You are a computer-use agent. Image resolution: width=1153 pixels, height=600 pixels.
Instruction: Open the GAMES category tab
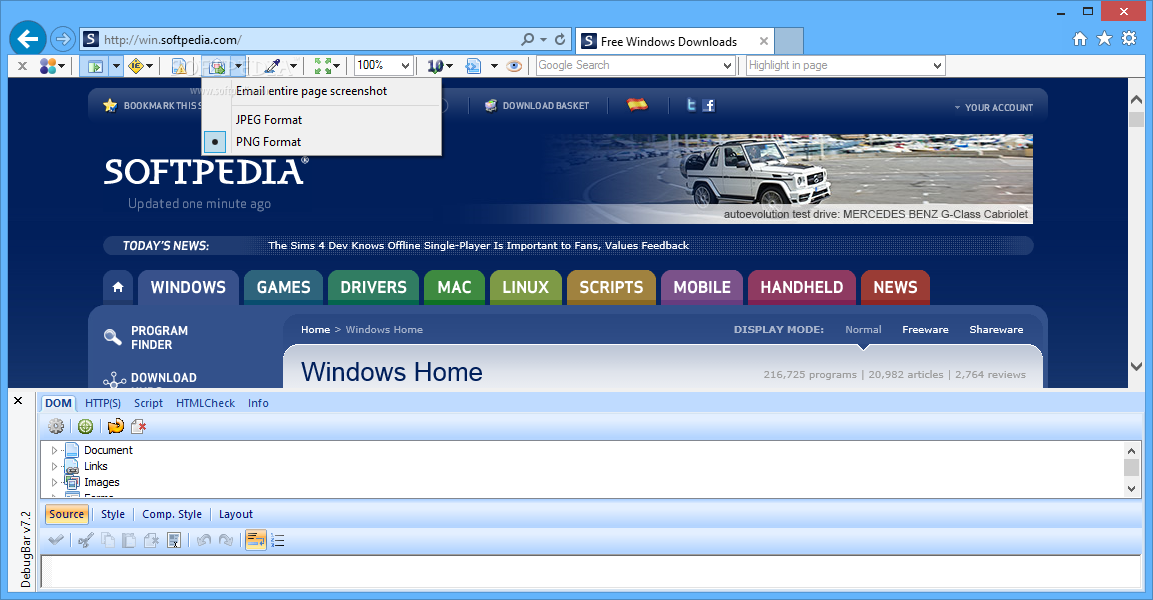click(x=284, y=288)
